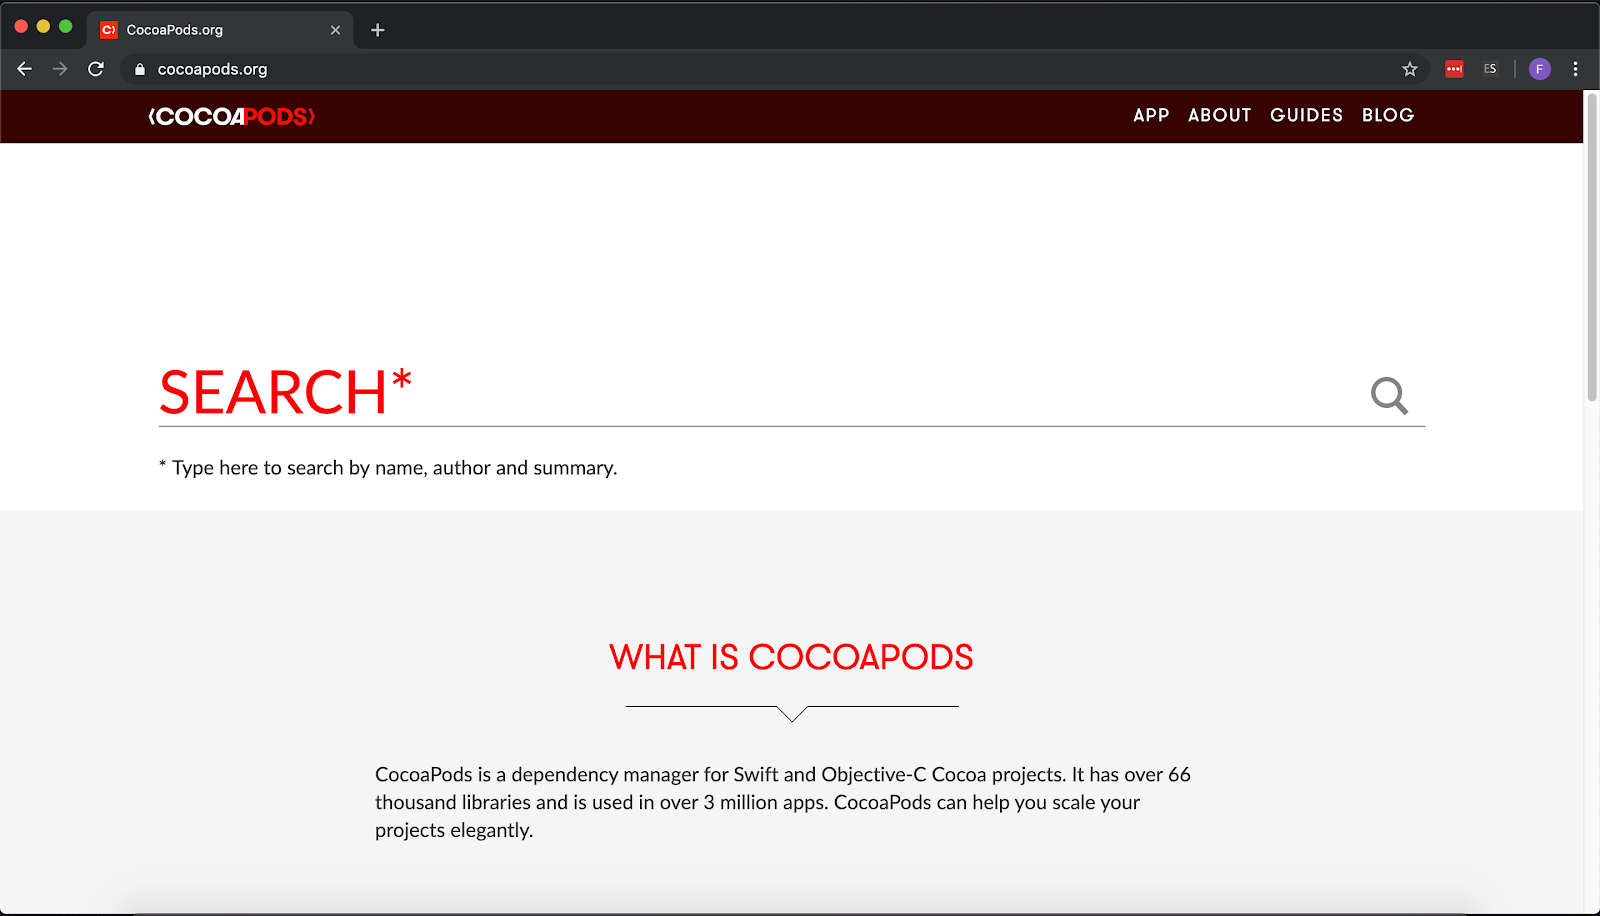The height and width of the screenshot is (916, 1600).
Task: Click the page vertical scrollbar thumb
Action: click(x=1592, y=247)
